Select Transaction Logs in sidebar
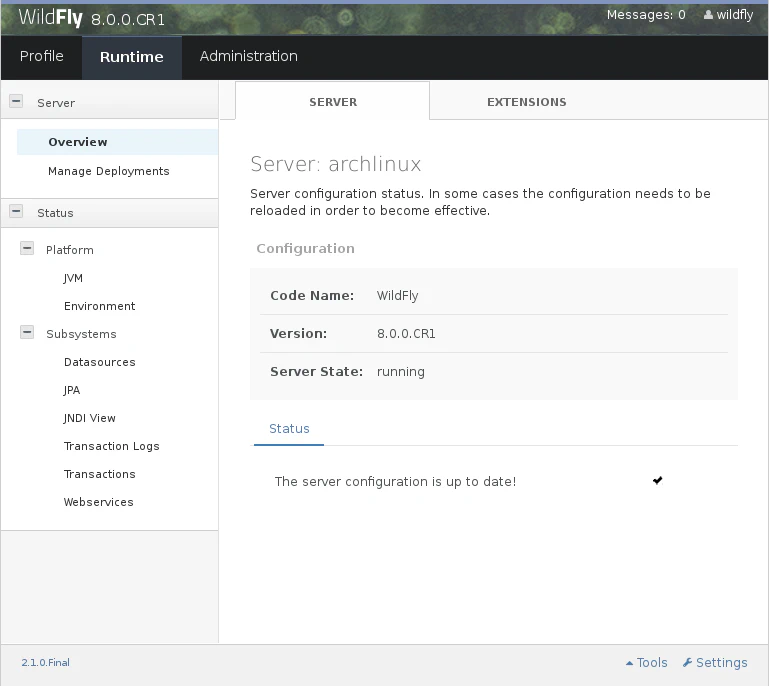 111,446
